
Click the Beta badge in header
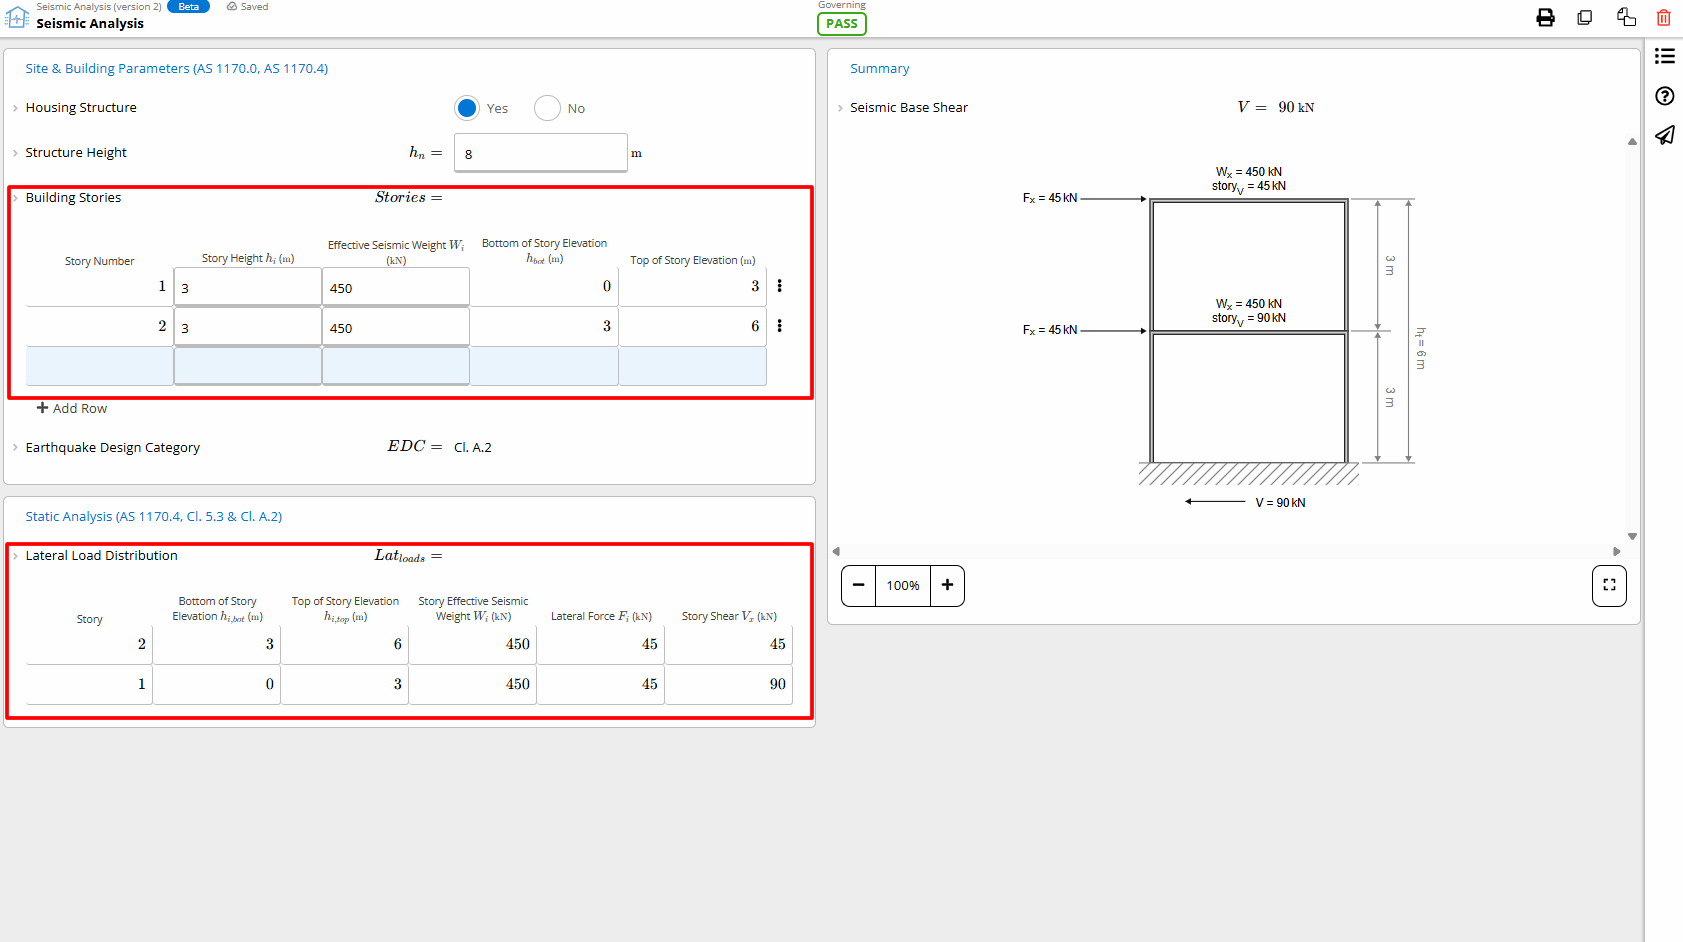point(188,6)
